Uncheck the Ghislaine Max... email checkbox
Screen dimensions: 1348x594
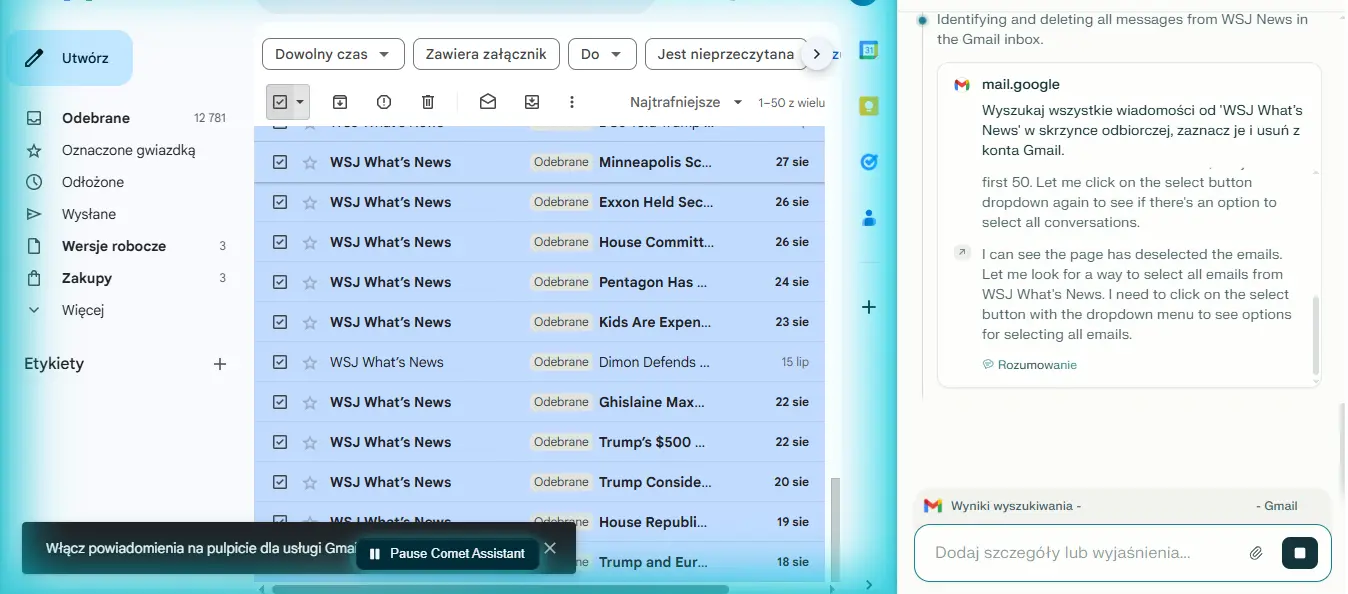click(x=280, y=402)
